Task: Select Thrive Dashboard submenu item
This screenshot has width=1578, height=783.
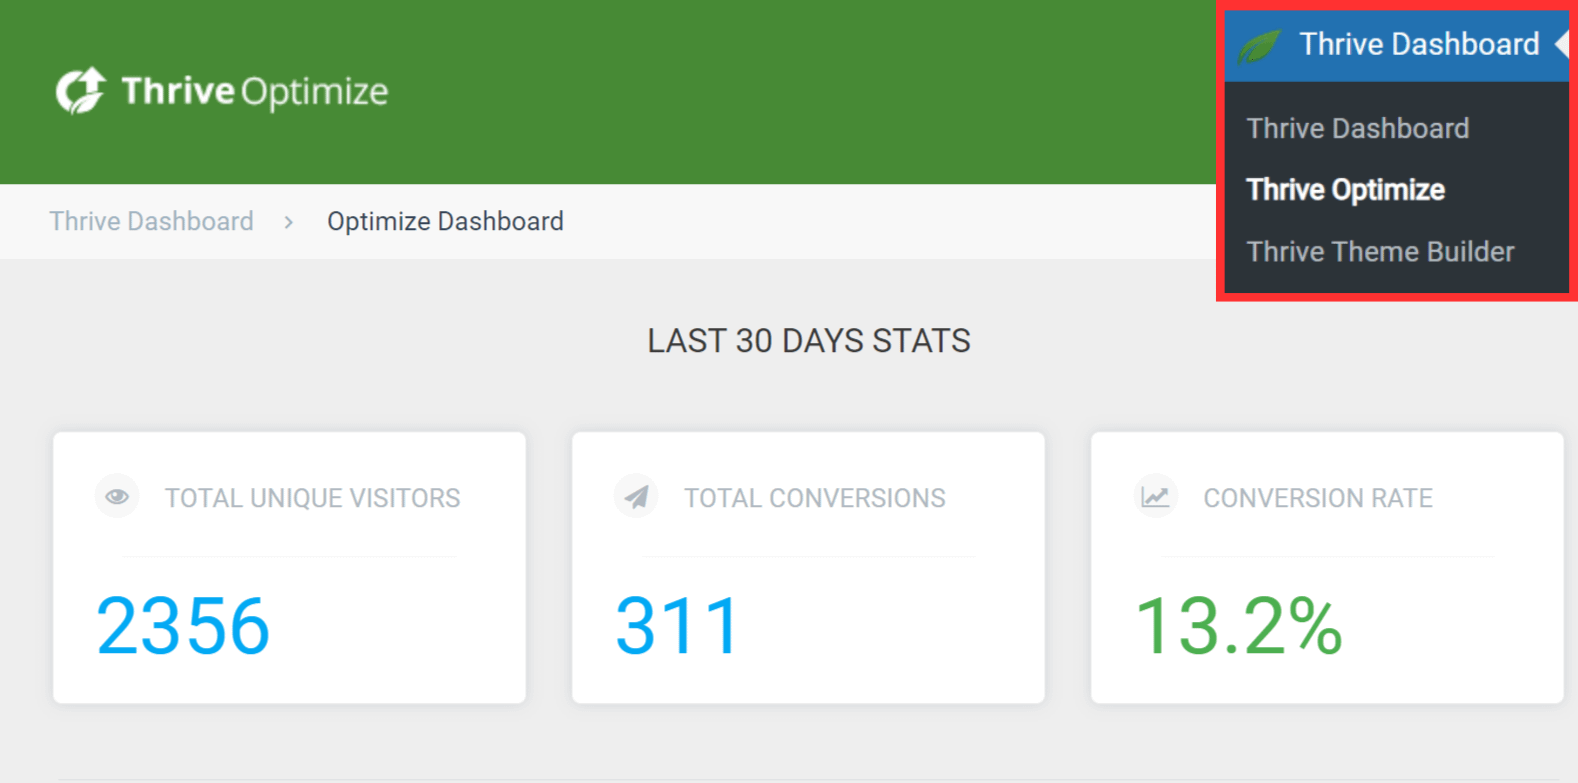Action: click(1358, 128)
